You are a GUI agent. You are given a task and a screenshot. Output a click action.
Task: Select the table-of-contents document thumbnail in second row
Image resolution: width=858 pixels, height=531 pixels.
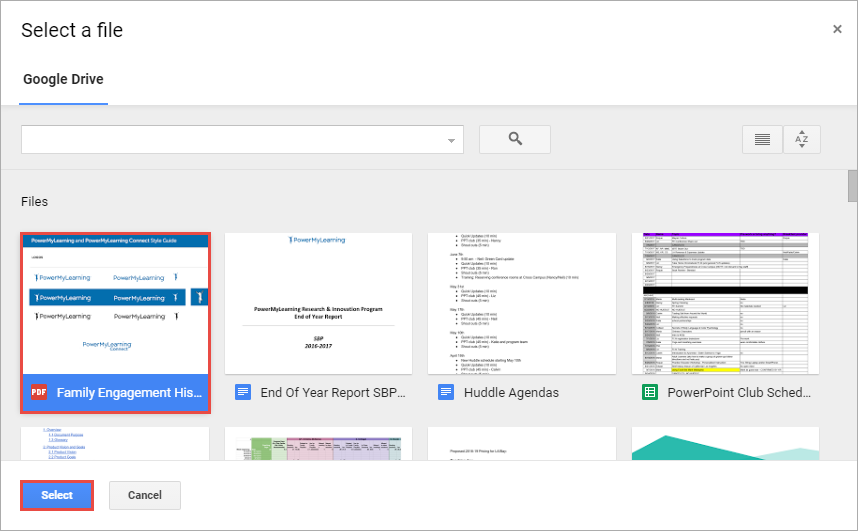pyautogui.click(x=115, y=443)
